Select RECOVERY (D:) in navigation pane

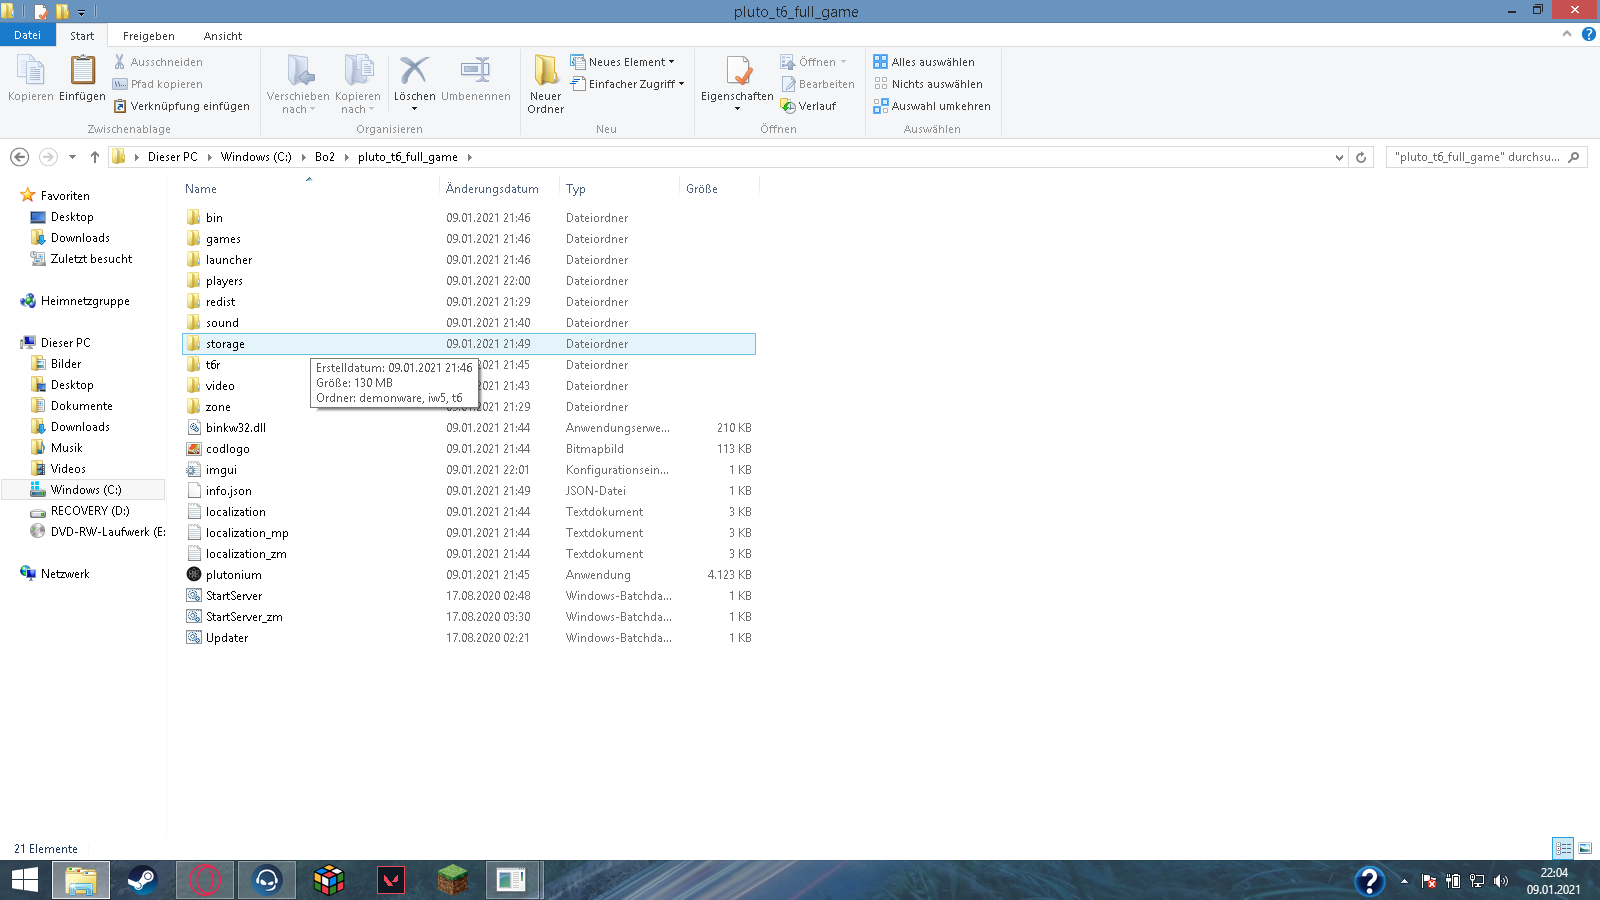[x=90, y=511]
